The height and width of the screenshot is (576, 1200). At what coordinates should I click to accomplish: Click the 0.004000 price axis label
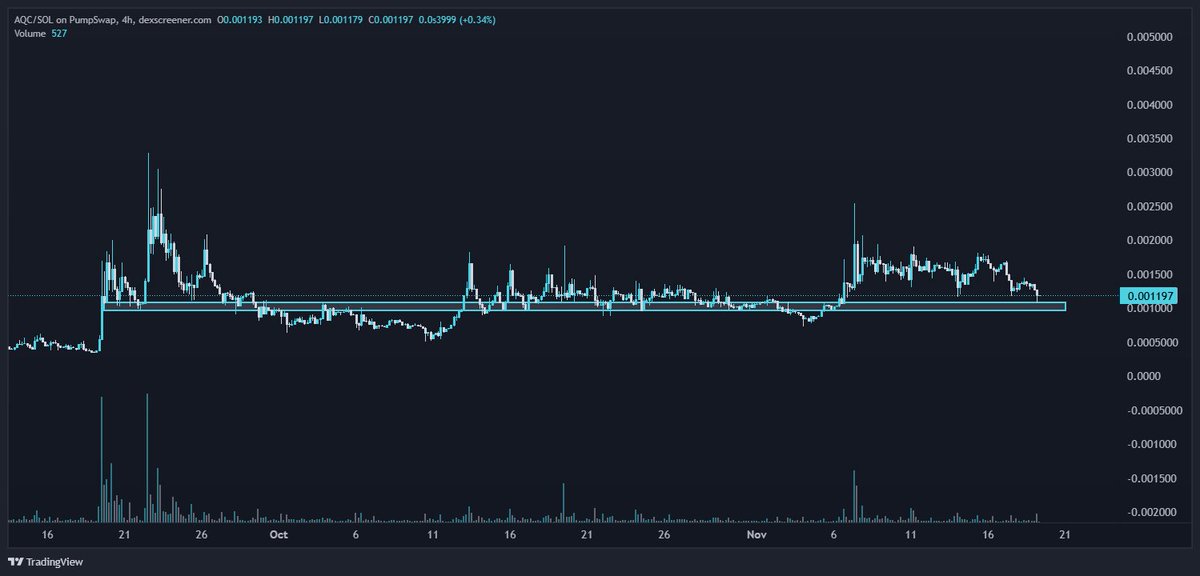tap(1150, 105)
